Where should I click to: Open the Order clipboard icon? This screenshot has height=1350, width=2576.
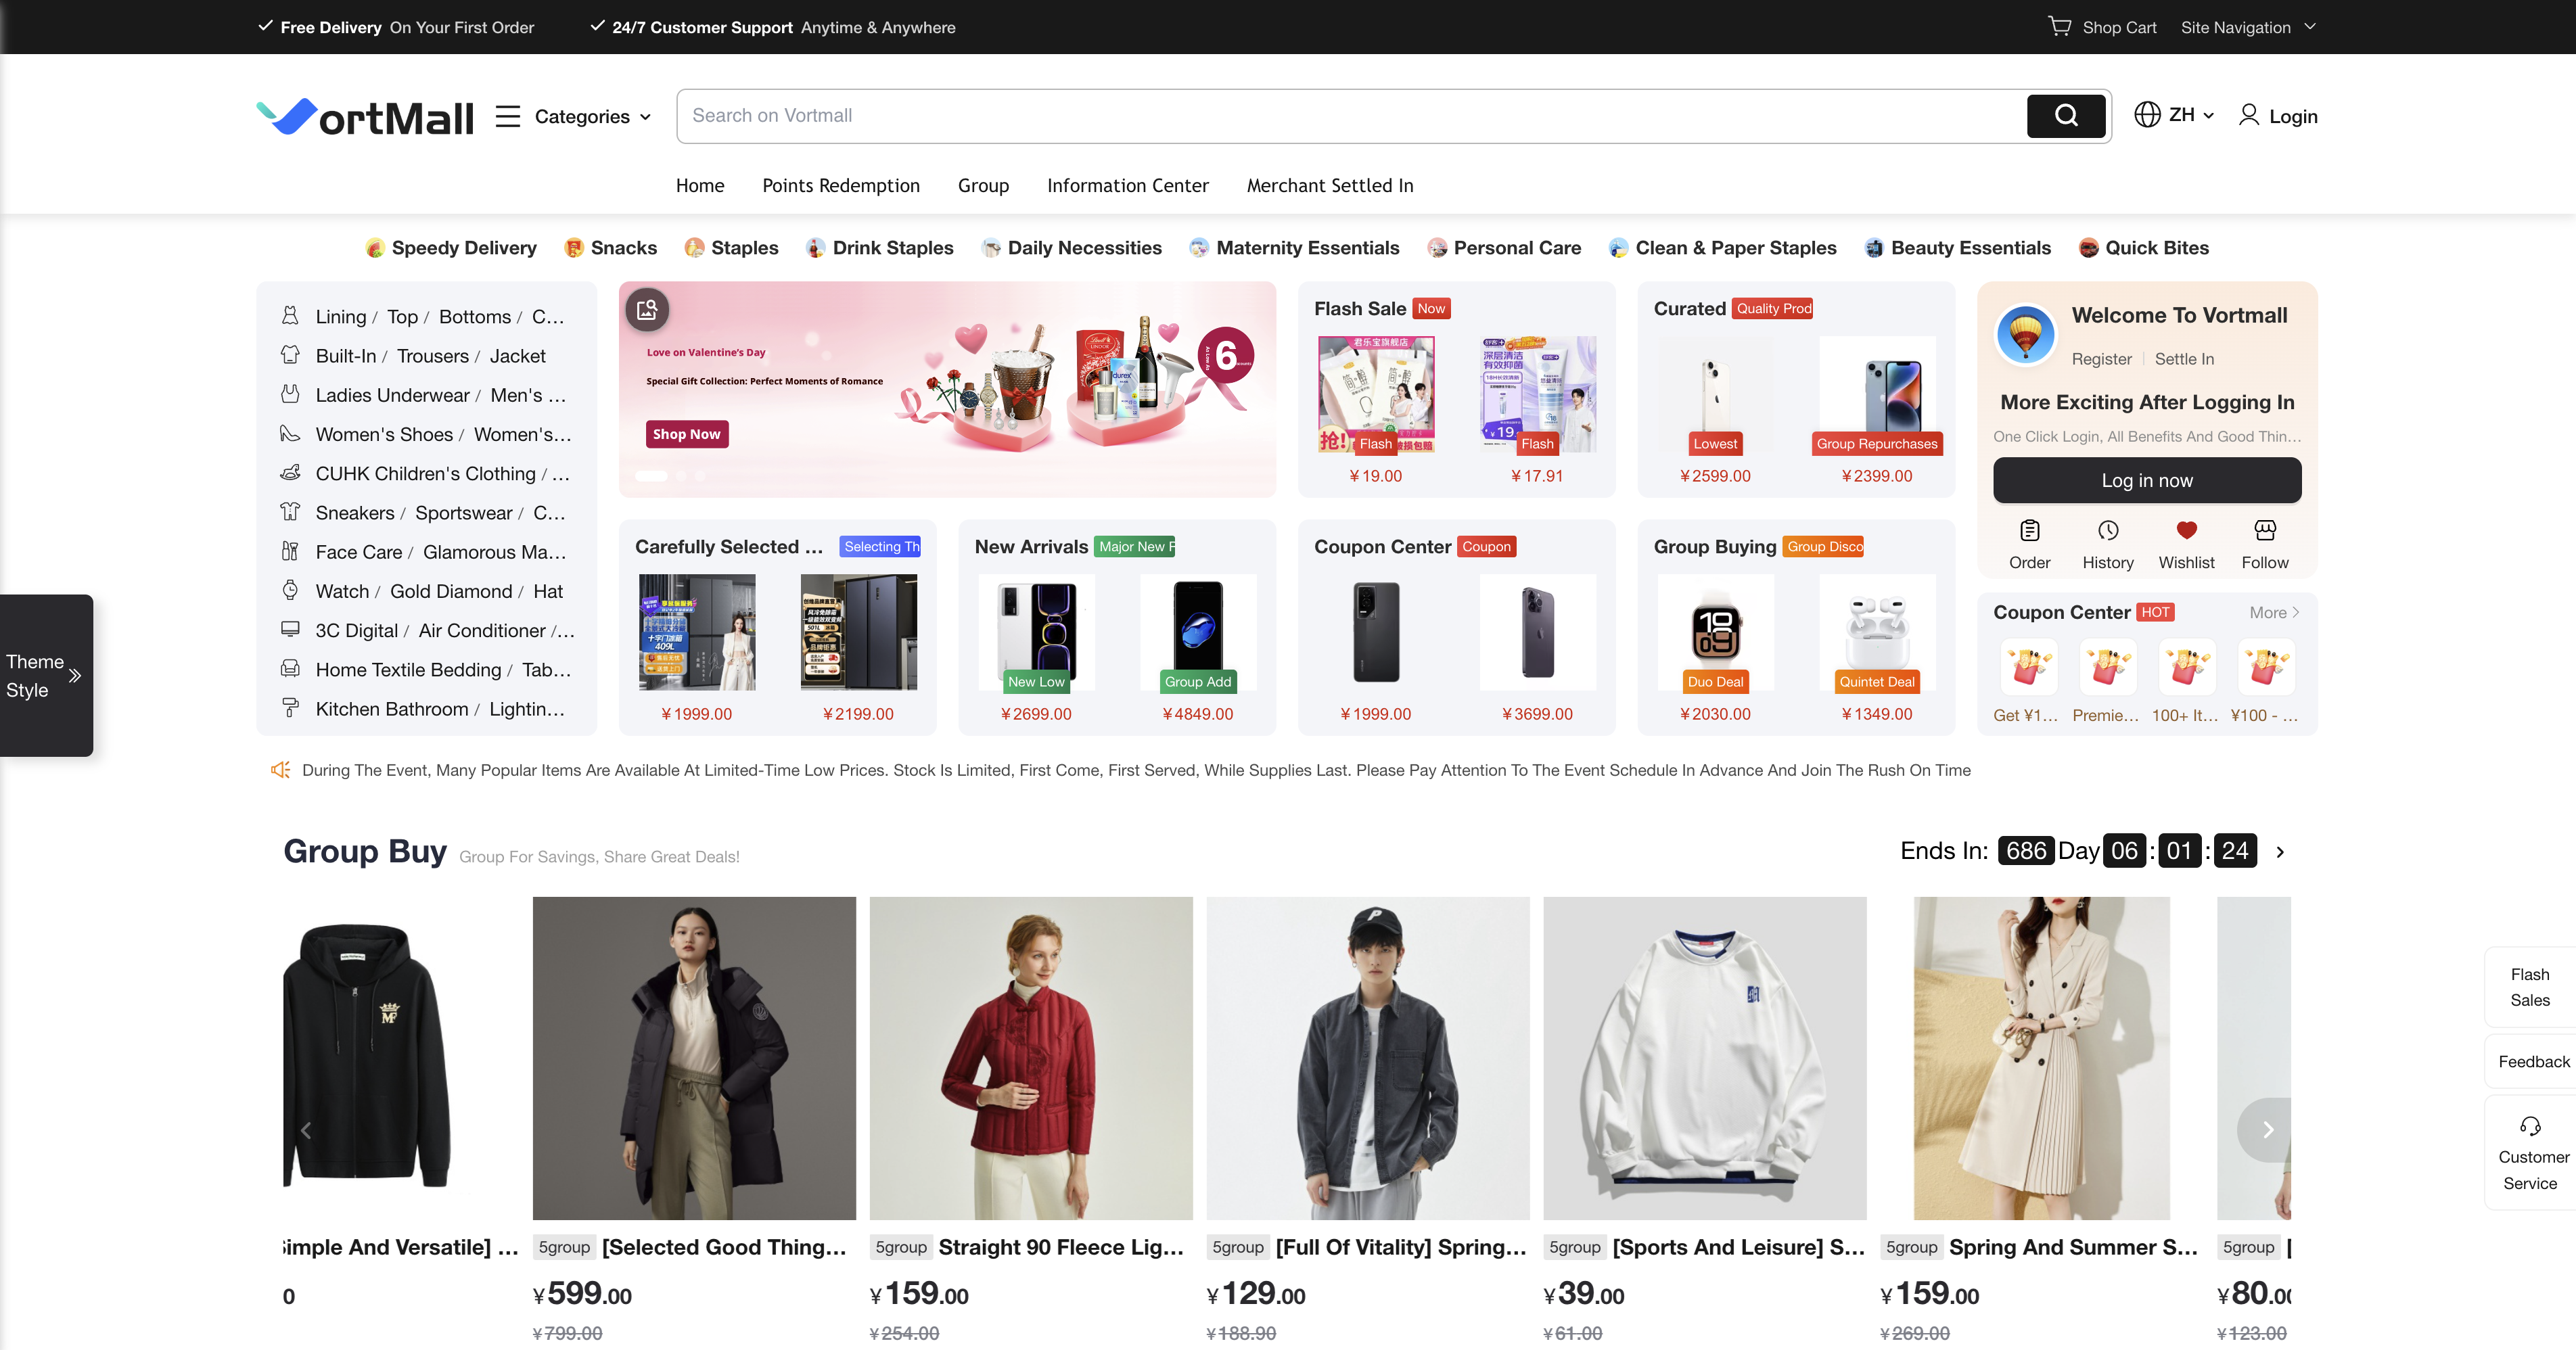tap(2029, 531)
